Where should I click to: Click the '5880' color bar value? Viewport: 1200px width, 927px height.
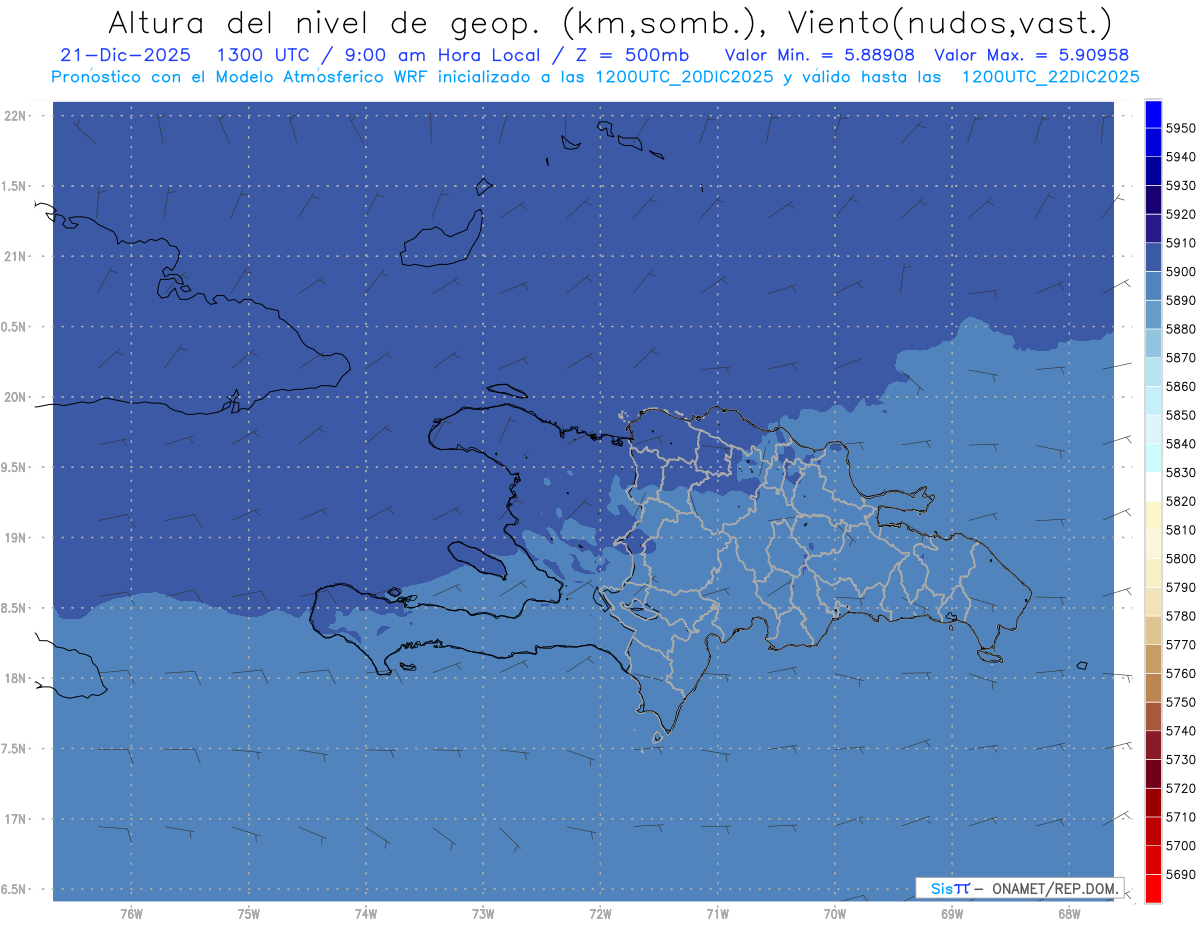tap(1180, 329)
